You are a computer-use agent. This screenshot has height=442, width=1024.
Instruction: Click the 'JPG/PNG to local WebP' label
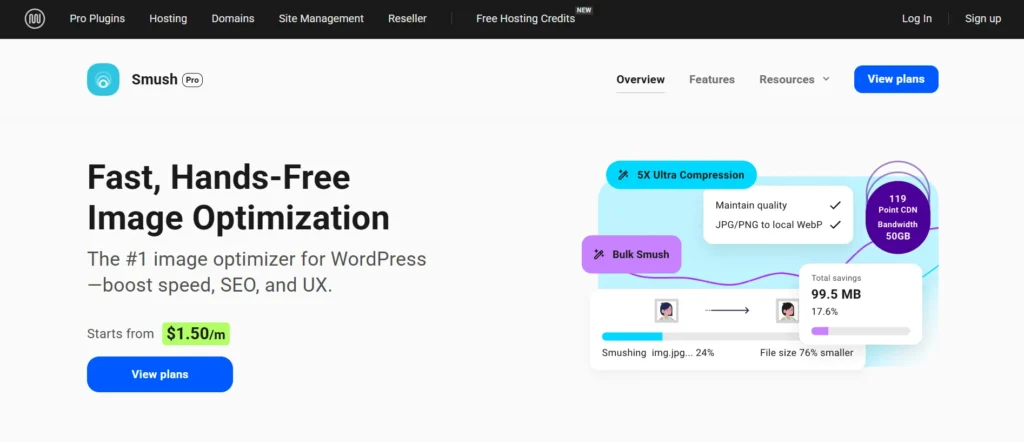[768, 225]
